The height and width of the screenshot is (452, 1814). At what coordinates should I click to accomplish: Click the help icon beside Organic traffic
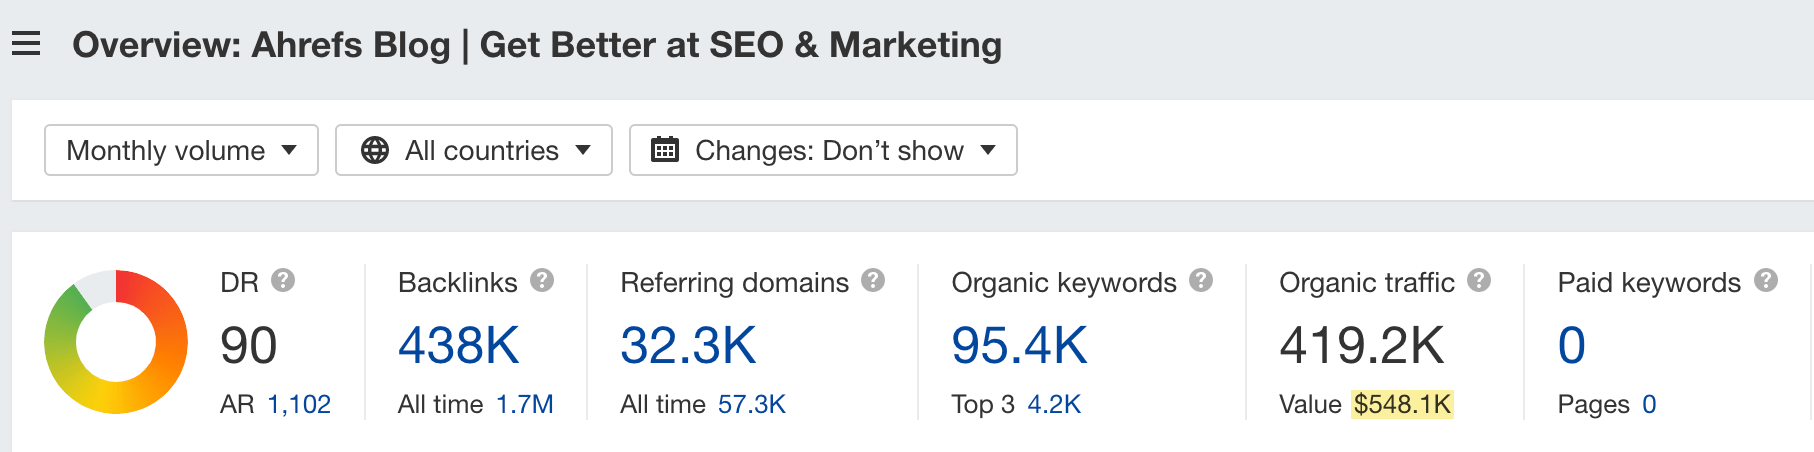click(1479, 280)
